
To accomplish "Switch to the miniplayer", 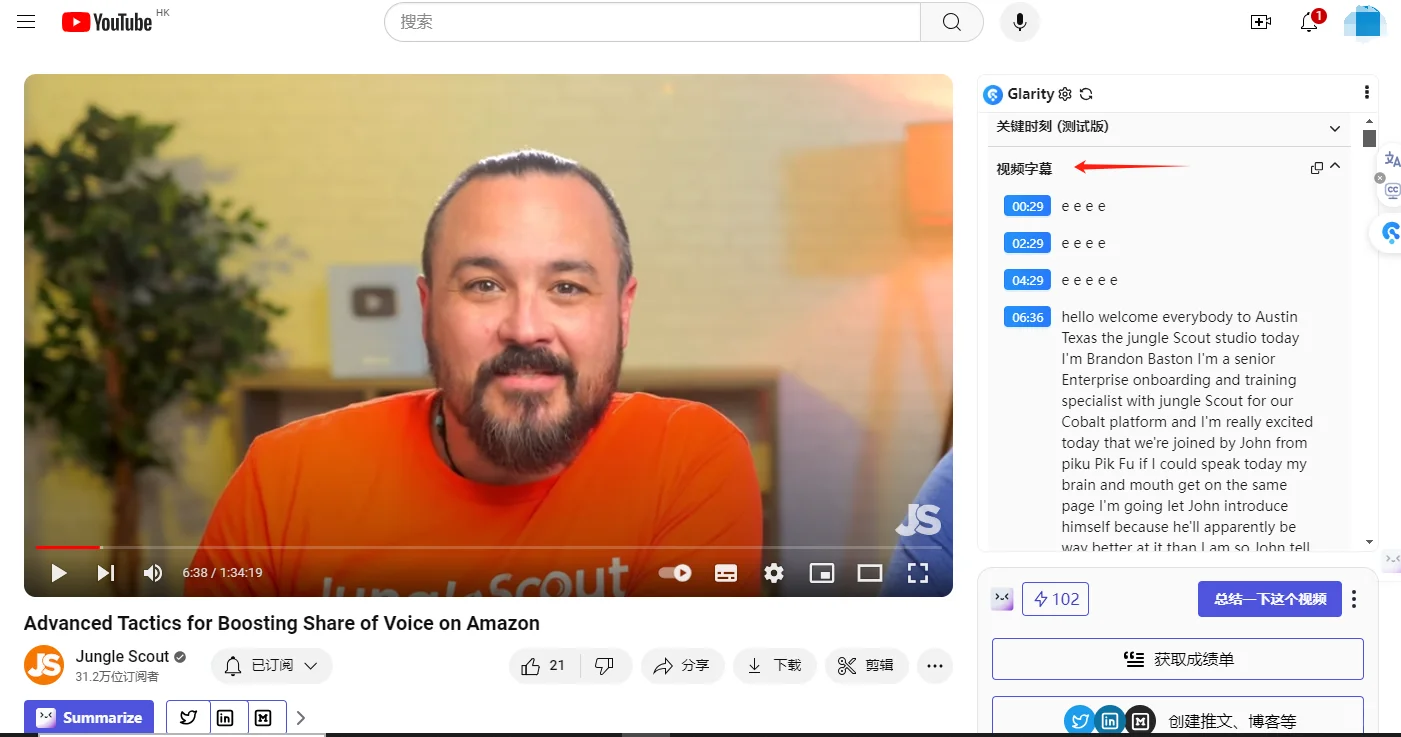I will (822, 573).
